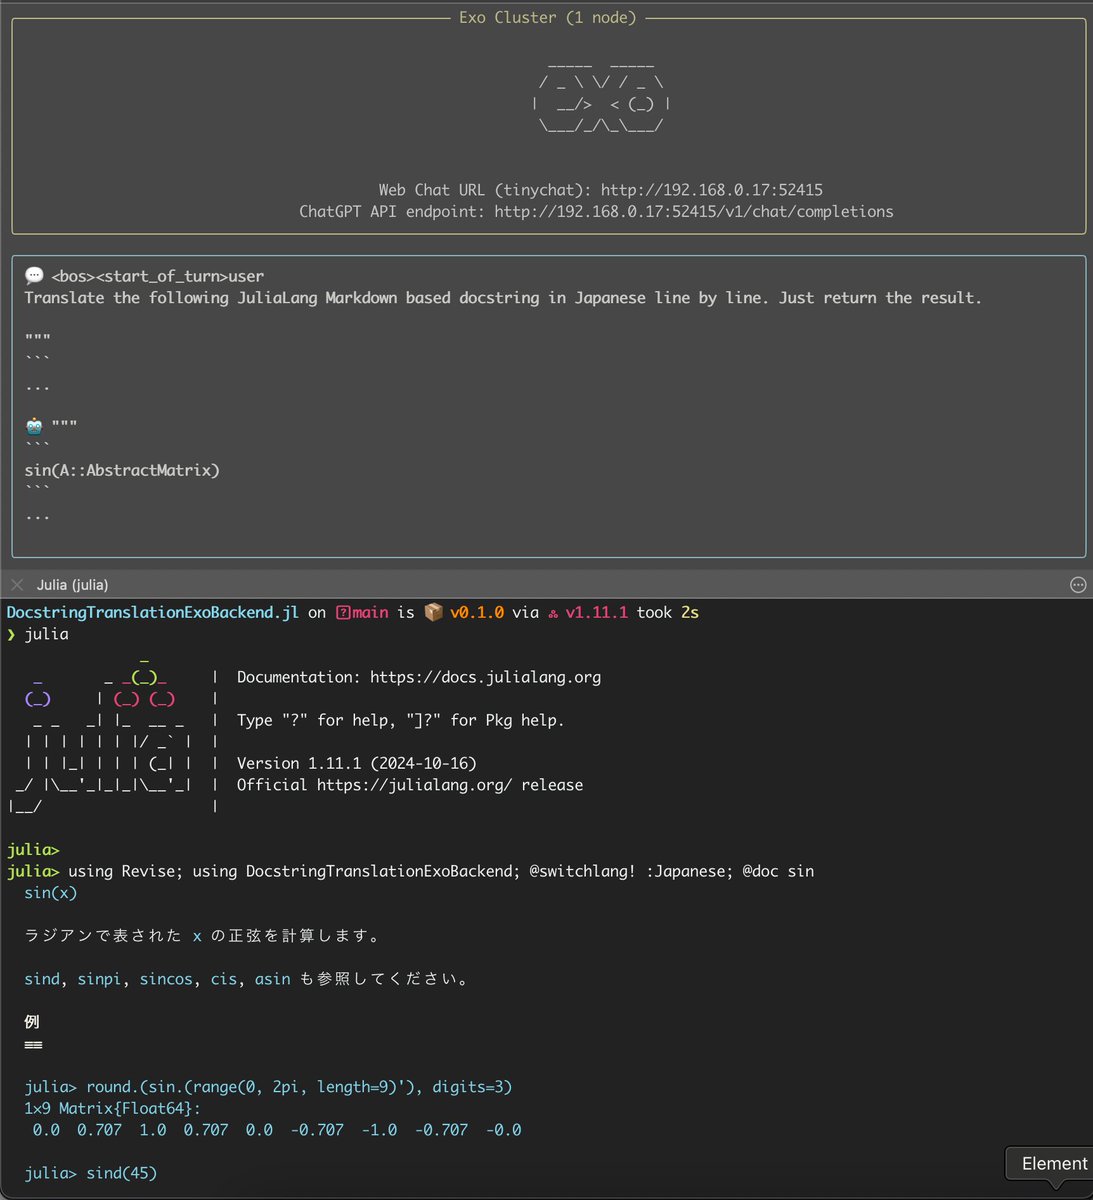Click the DocstringTranslationExoBackend.jl directory name
Image resolution: width=1093 pixels, height=1200 pixels.
pyautogui.click(x=153, y=613)
